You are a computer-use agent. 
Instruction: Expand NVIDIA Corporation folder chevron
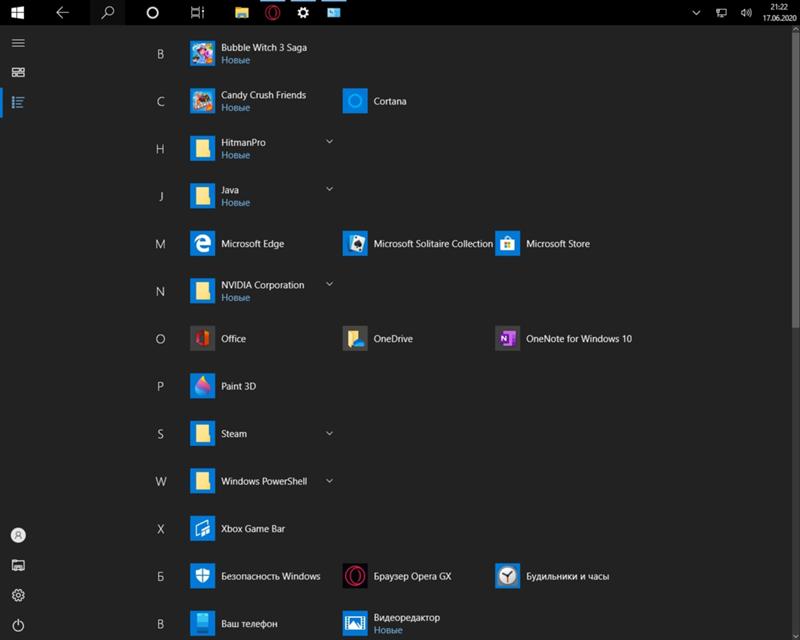coord(330,284)
